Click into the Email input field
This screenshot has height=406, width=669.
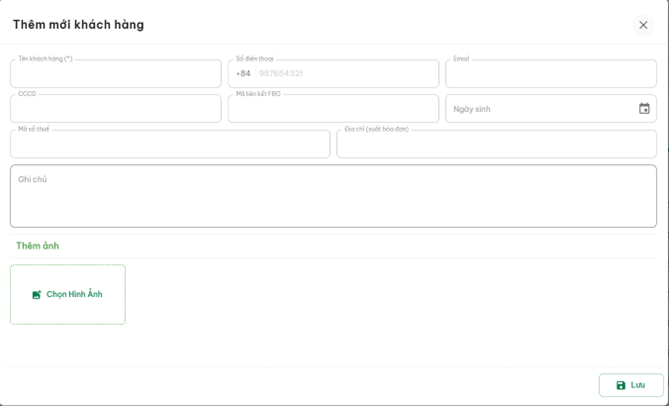550,75
